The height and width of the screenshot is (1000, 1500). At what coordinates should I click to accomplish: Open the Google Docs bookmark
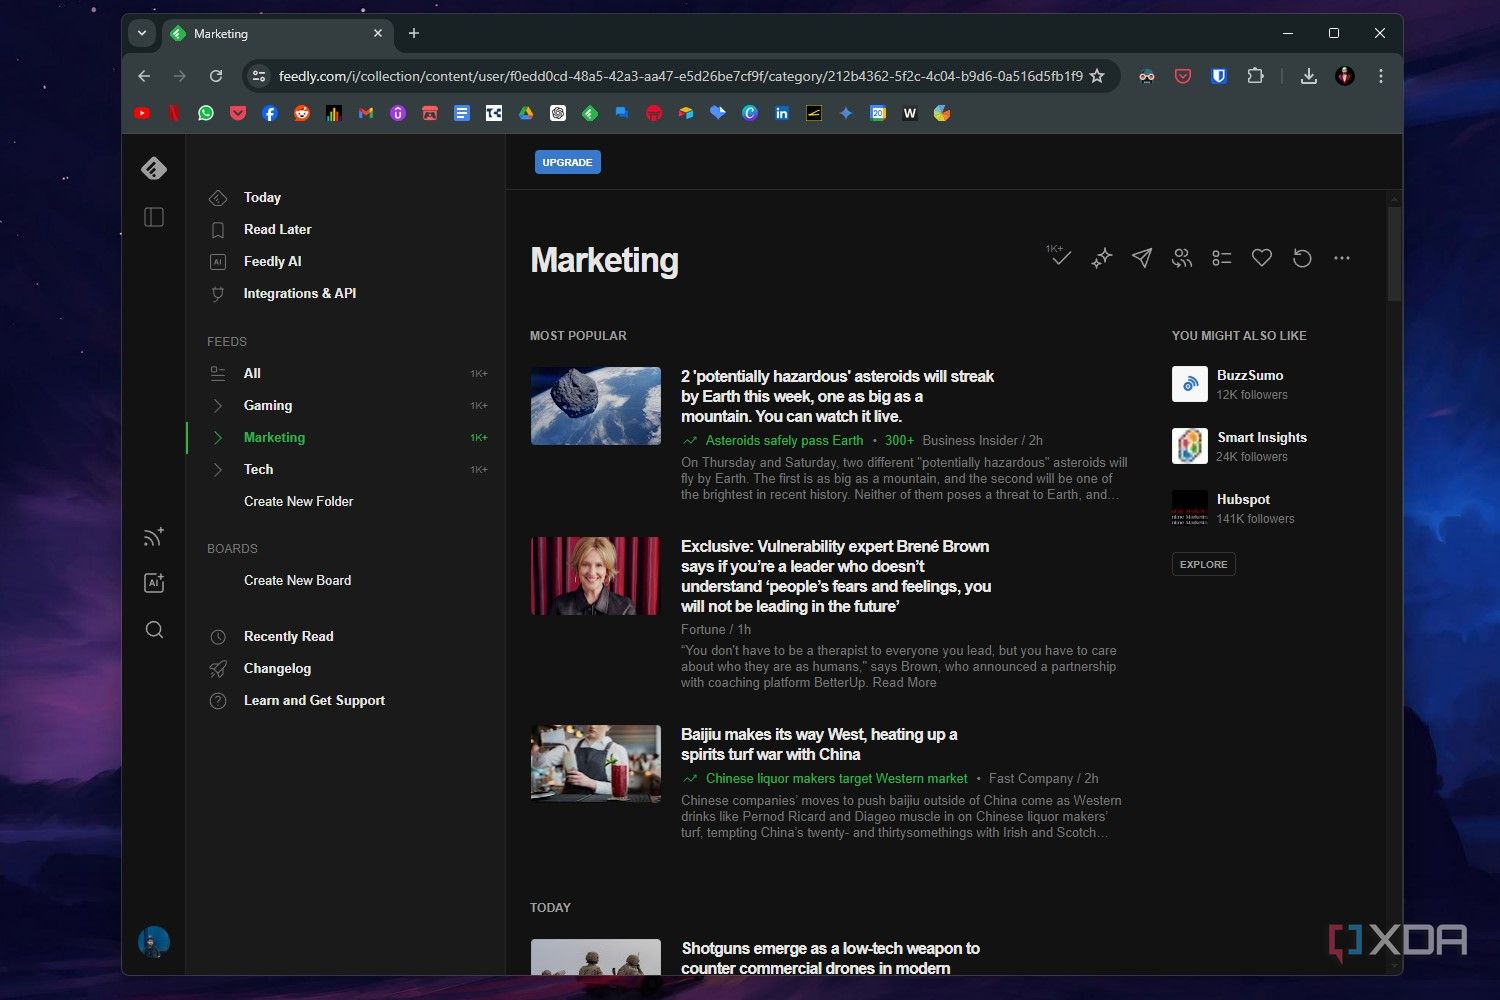[462, 114]
